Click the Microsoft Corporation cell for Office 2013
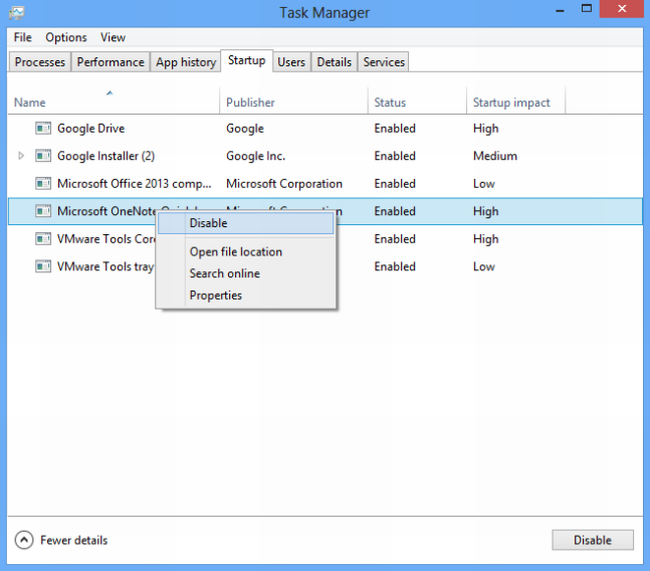The image size is (650, 571). (x=284, y=183)
